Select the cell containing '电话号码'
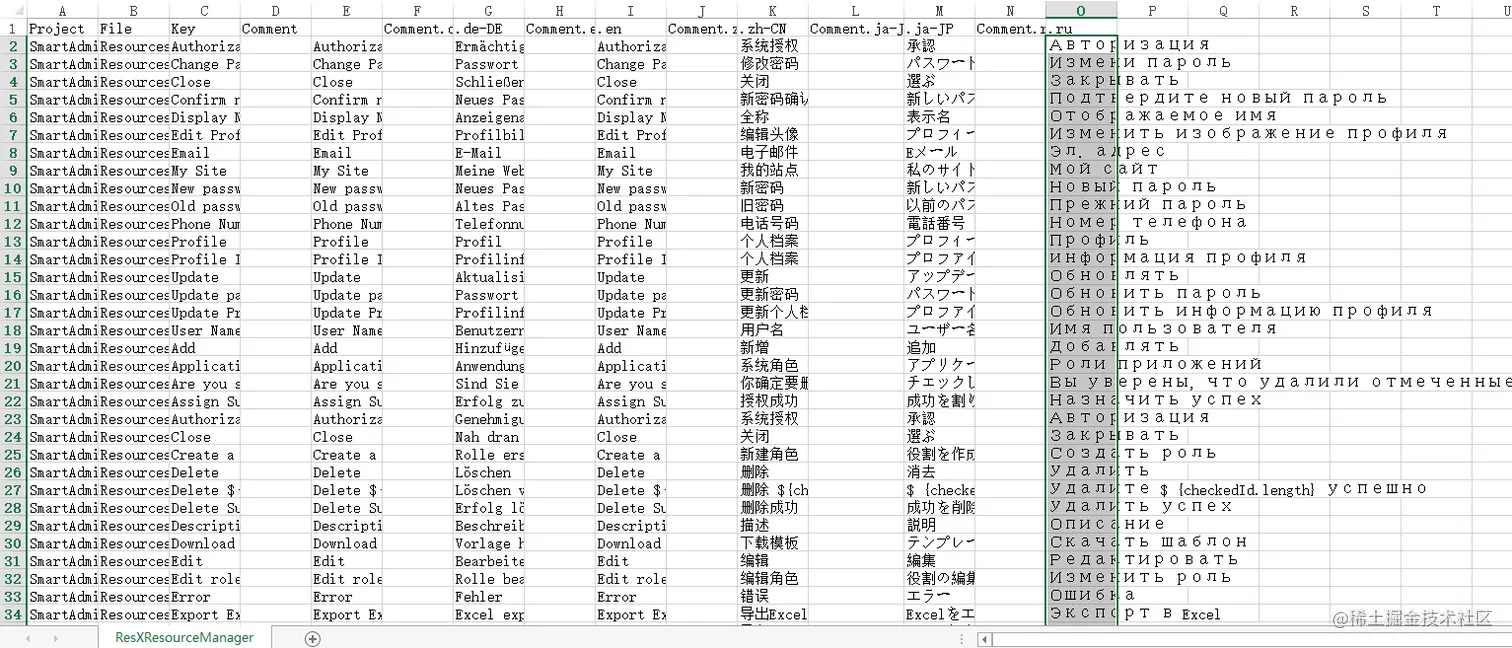 pyautogui.click(x=773, y=224)
